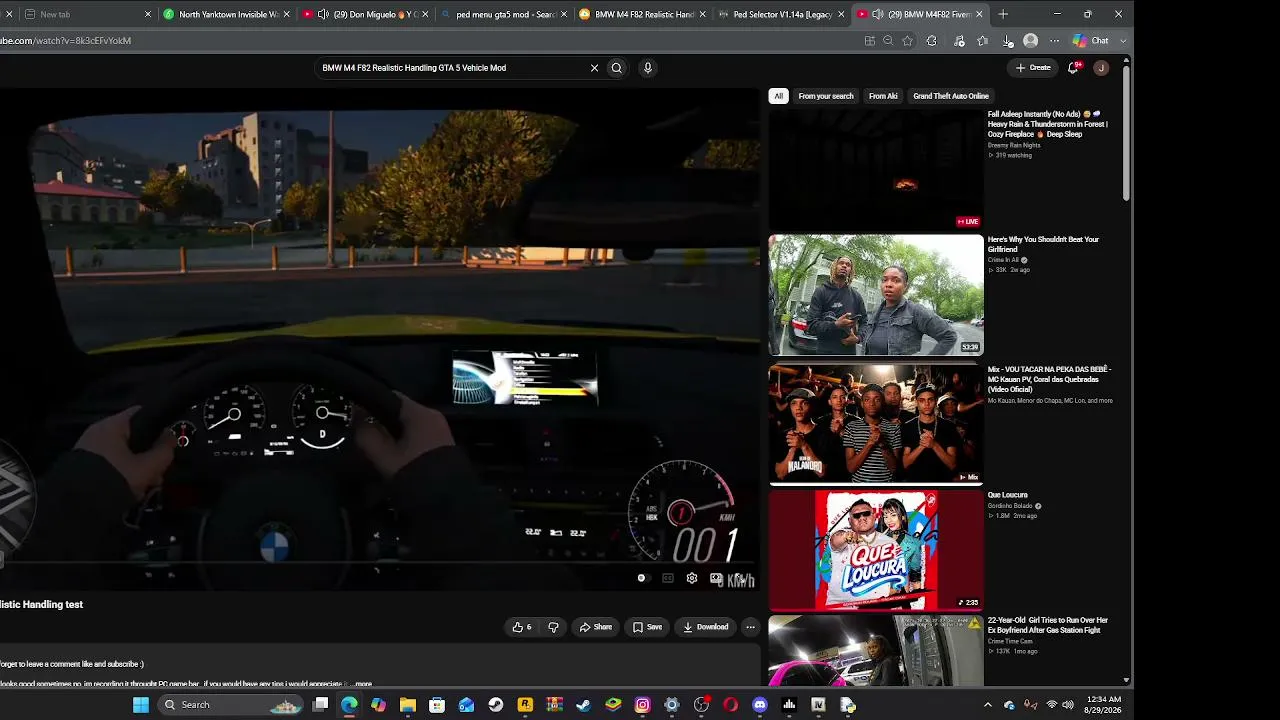This screenshot has height=720, width=1280.
Task: Open Discord from the taskbar
Action: click(x=760, y=705)
